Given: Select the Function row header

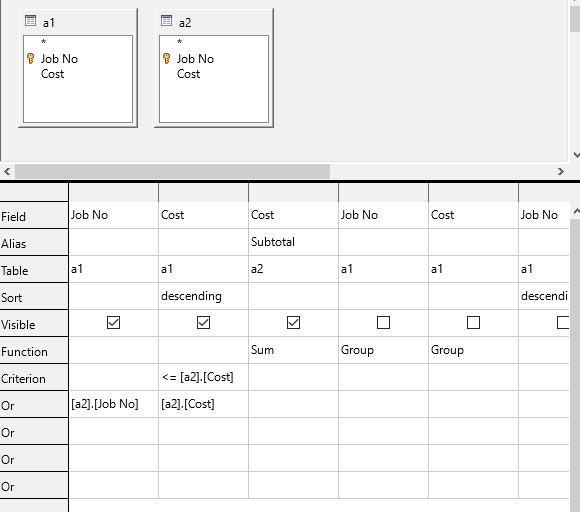Looking at the screenshot, I should pos(34,350).
